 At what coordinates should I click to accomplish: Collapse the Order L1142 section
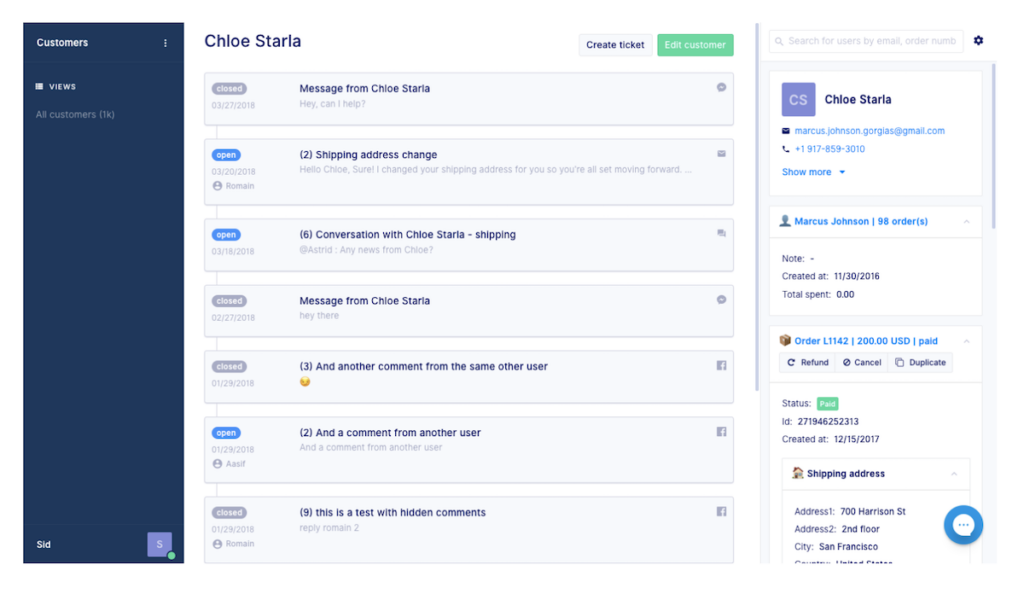[x=967, y=341]
